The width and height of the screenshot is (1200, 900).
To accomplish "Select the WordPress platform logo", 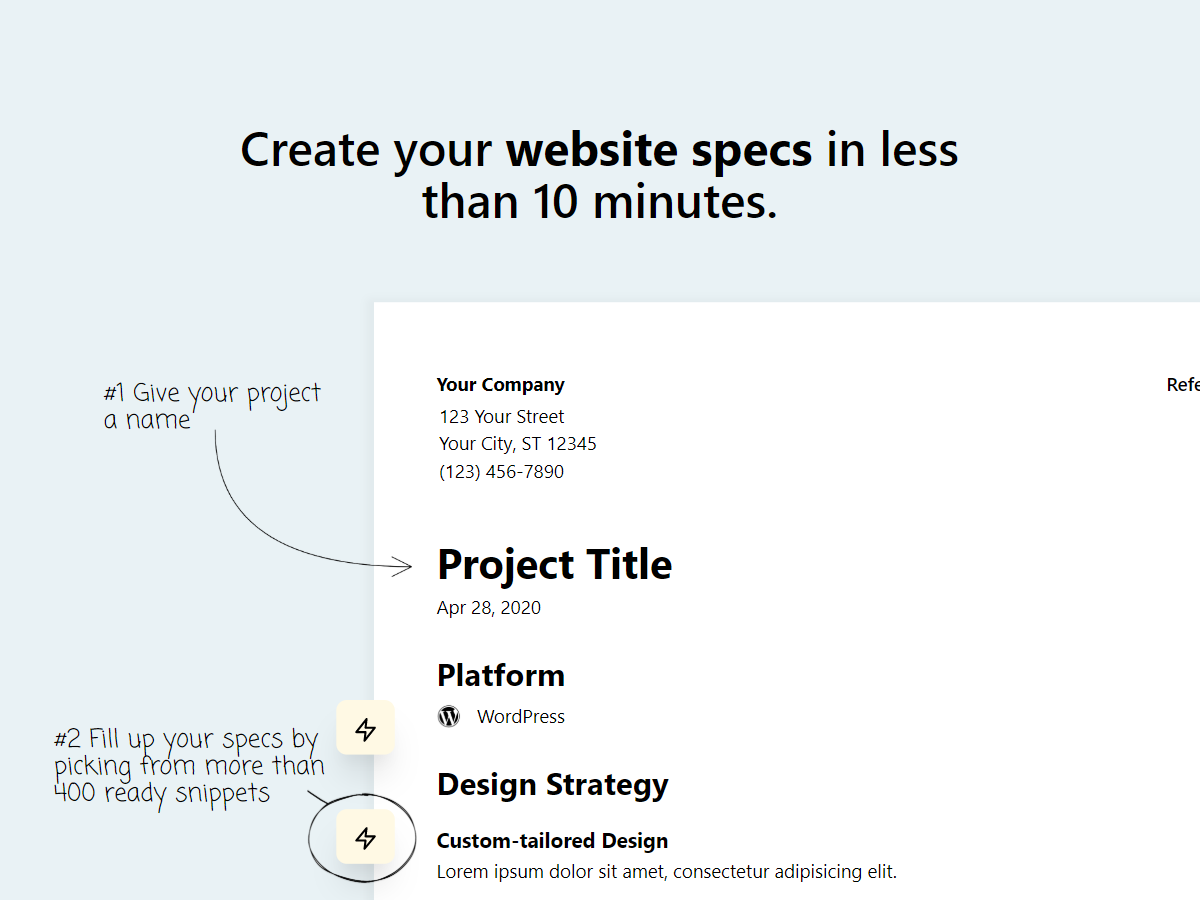I will (x=447, y=716).
